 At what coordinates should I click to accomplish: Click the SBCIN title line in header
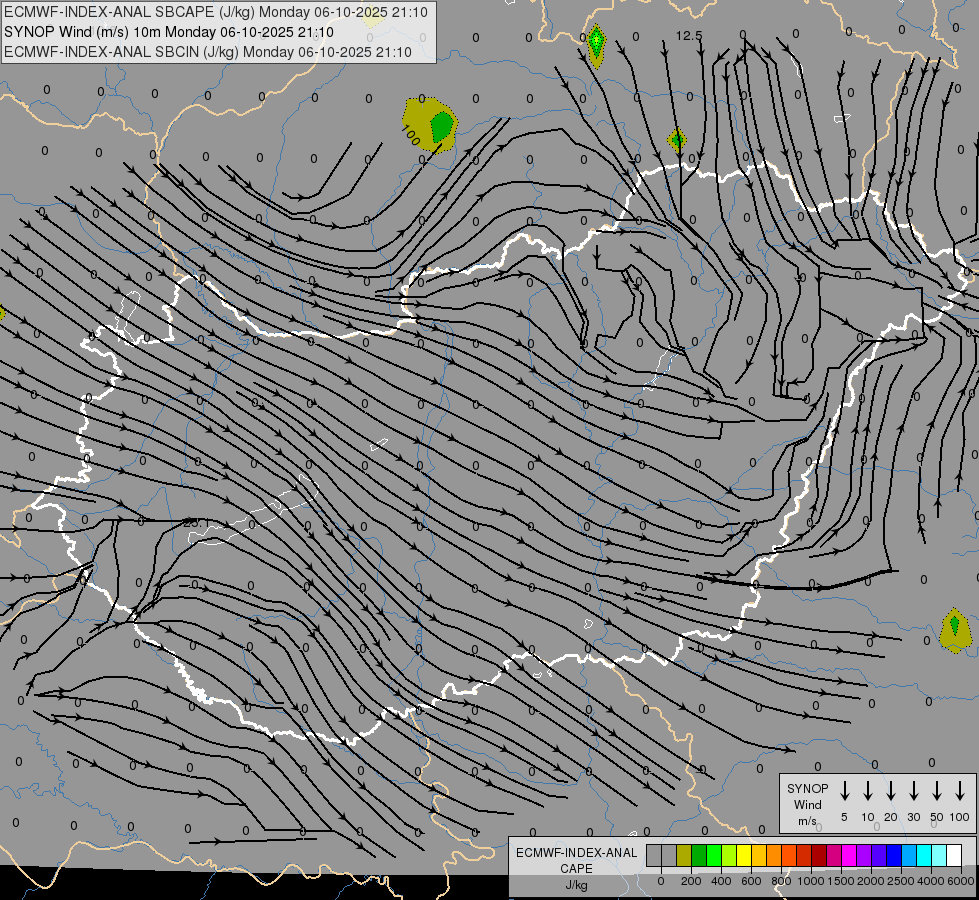coord(208,52)
